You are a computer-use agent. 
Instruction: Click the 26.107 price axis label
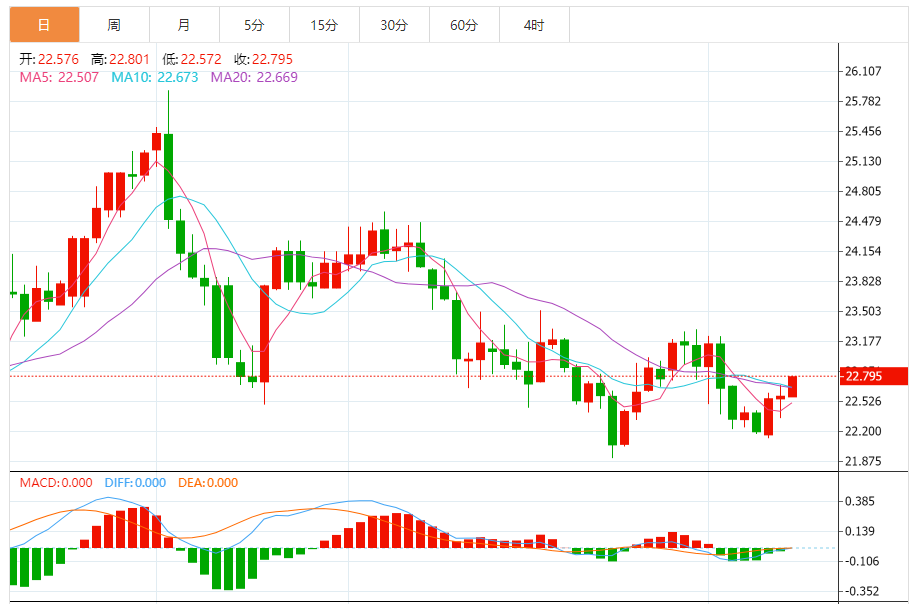pos(863,71)
